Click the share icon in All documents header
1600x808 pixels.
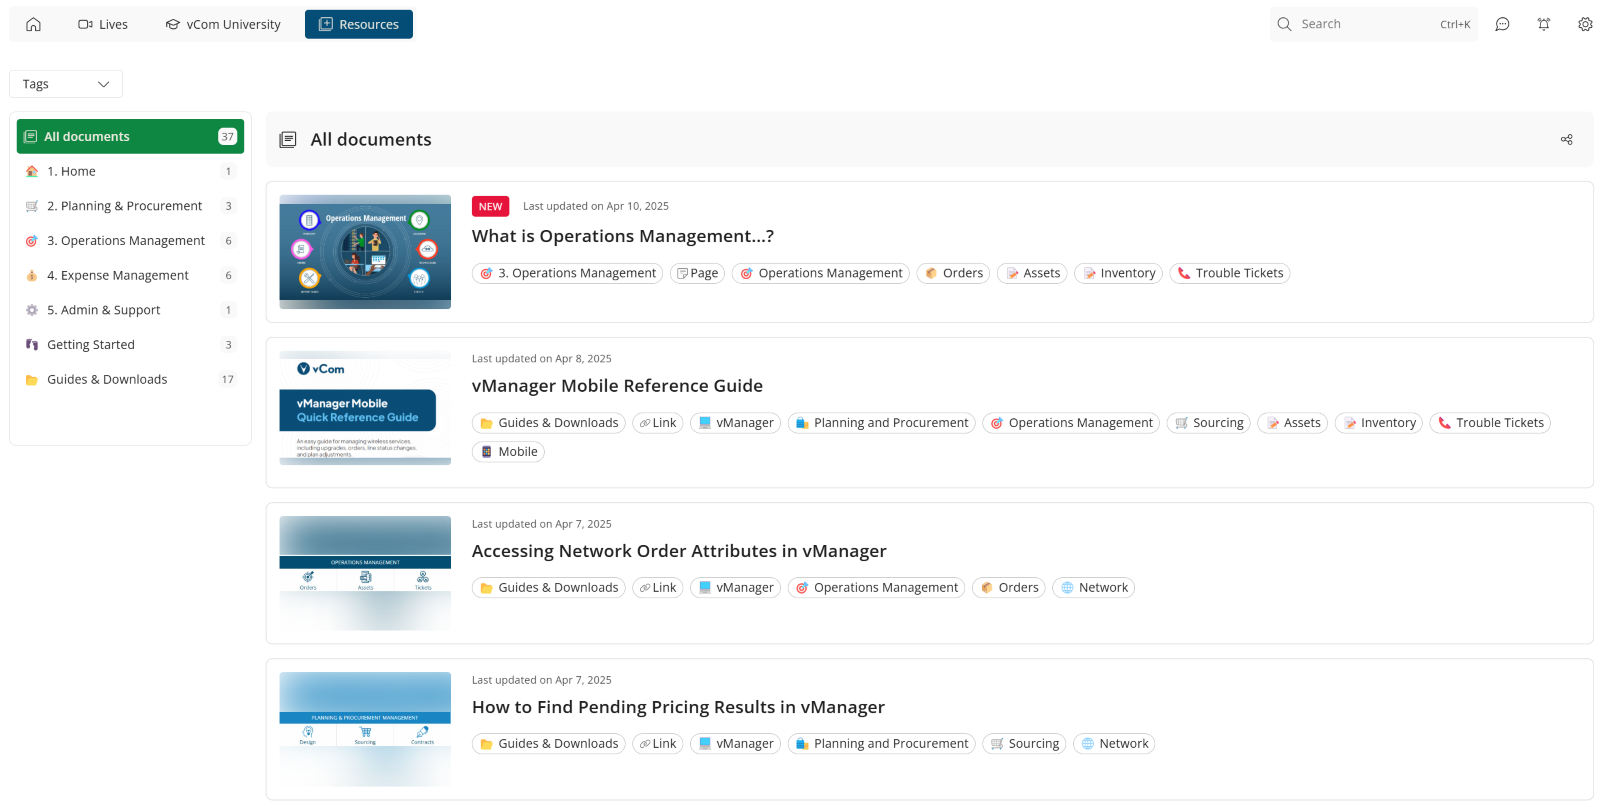(x=1567, y=140)
